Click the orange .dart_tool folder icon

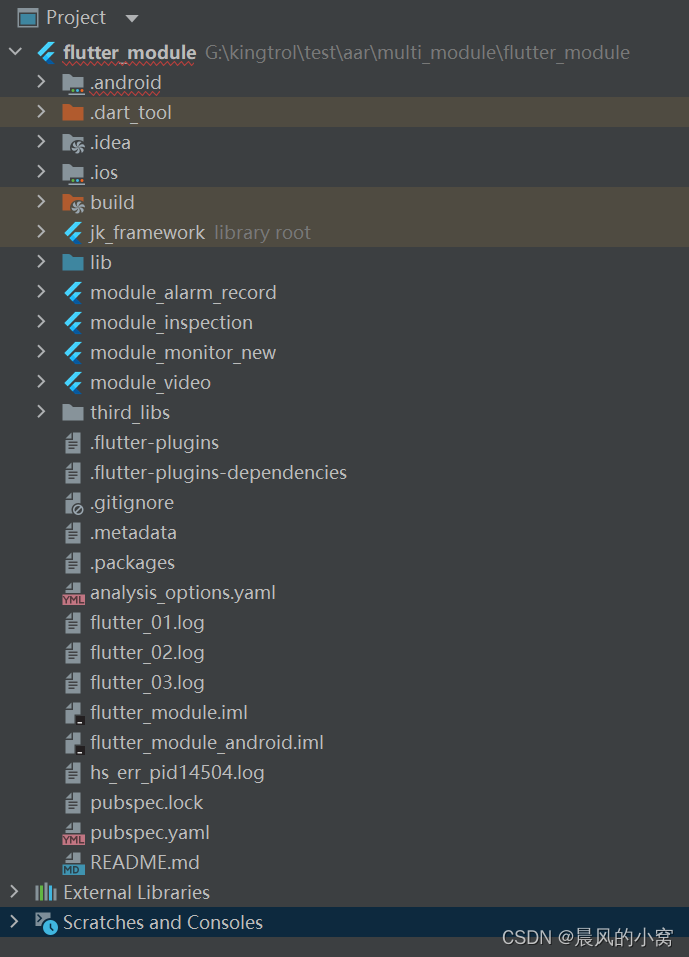click(x=73, y=112)
